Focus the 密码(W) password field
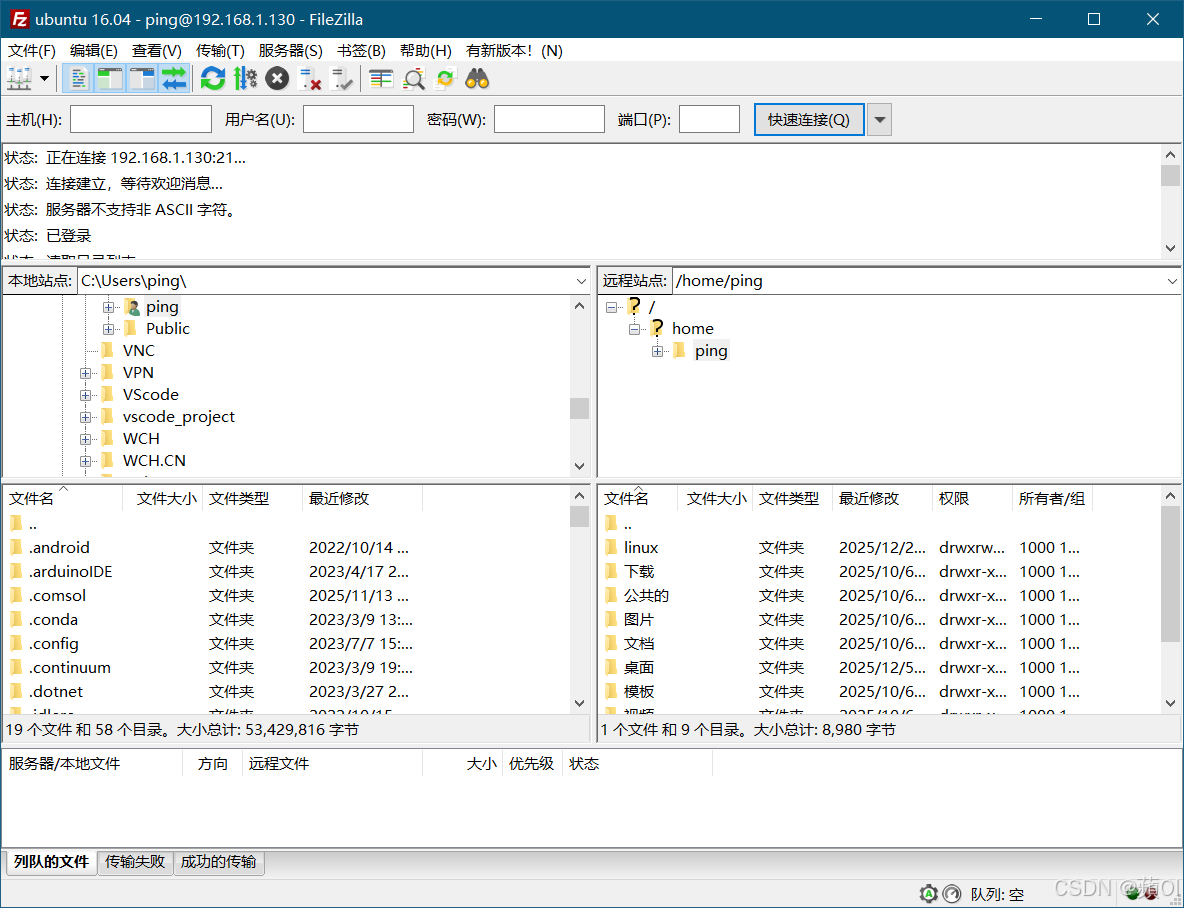This screenshot has width=1184, height=908. [549, 119]
